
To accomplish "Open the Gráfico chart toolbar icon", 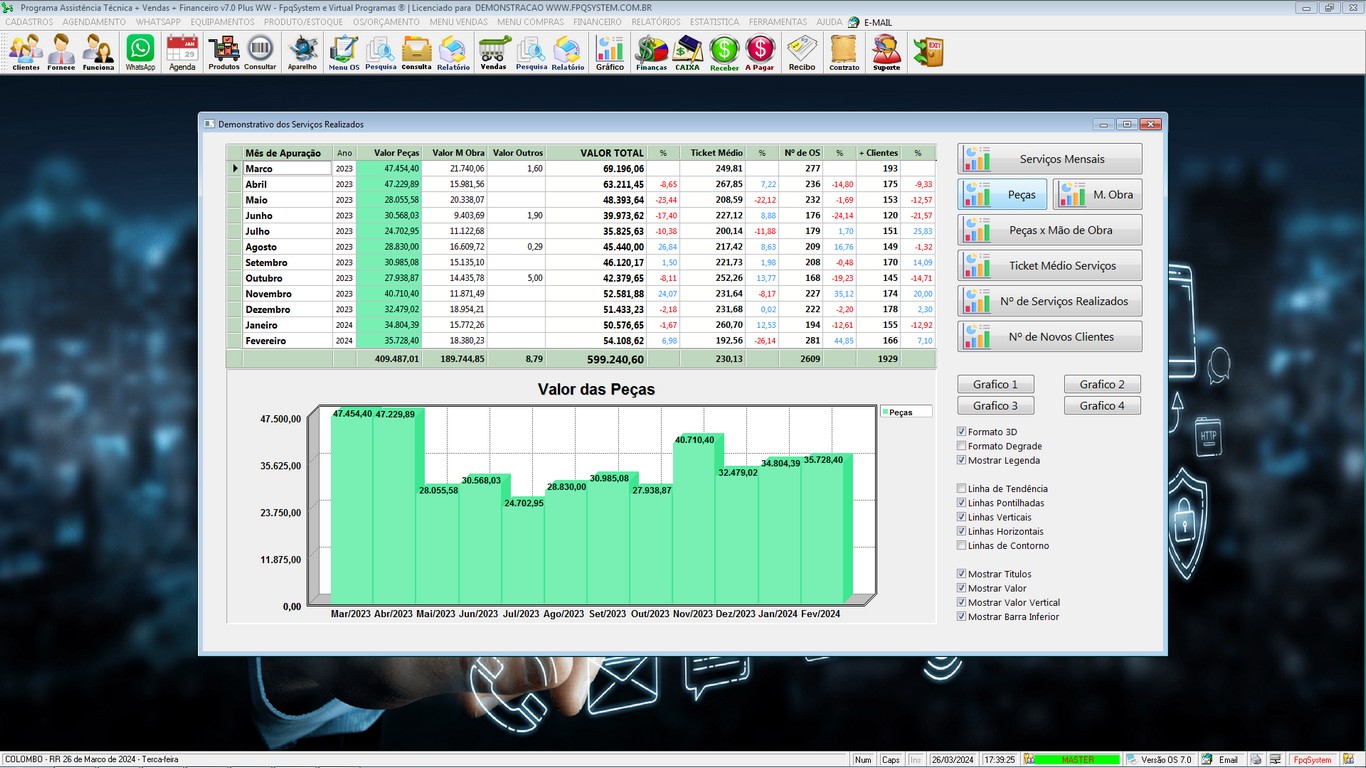I will pos(610,52).
